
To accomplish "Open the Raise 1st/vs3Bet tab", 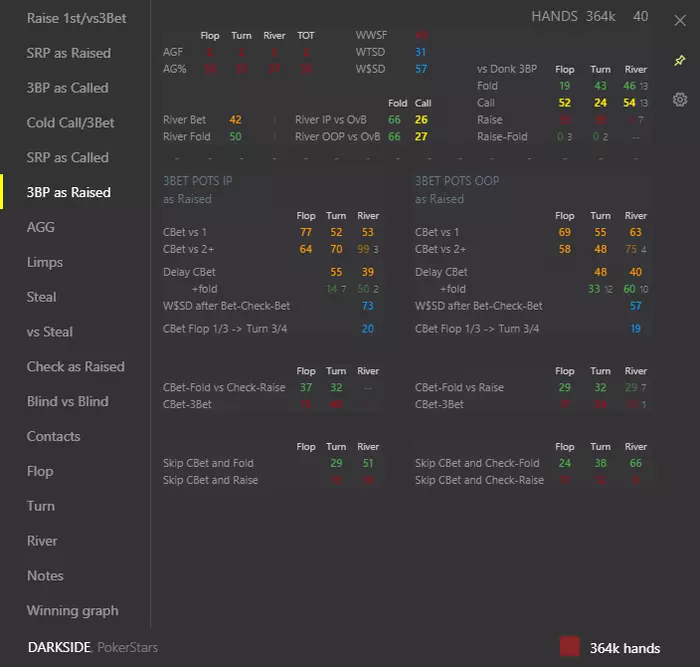I will pos(76,18).
